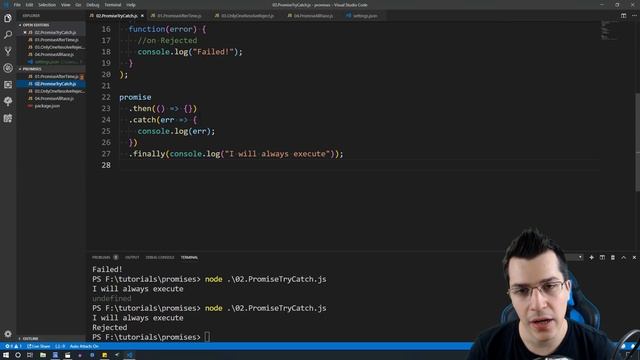Image resolution: width=640 pixels, height=360 pixels.
Task: Open the Edit menu
Action: [x=29, y=5]
